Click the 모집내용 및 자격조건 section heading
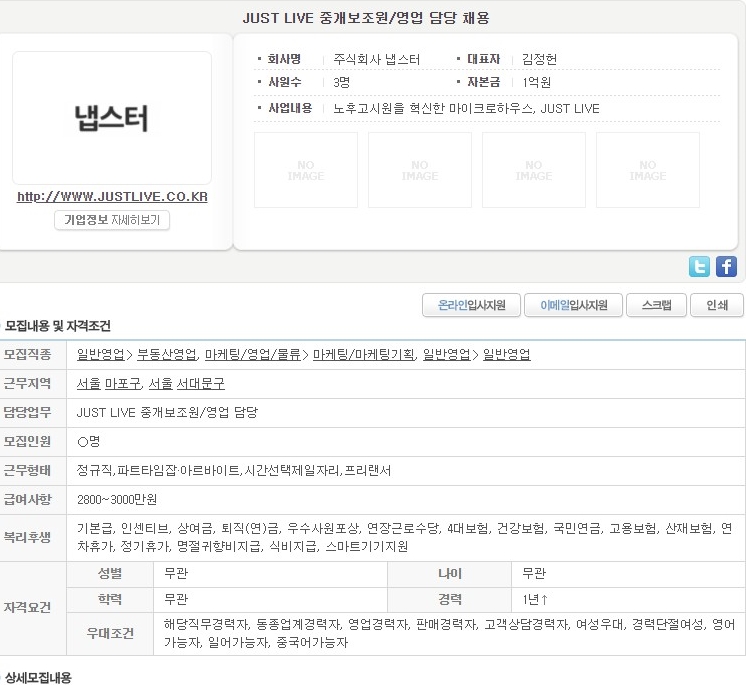 coord(58,326)
